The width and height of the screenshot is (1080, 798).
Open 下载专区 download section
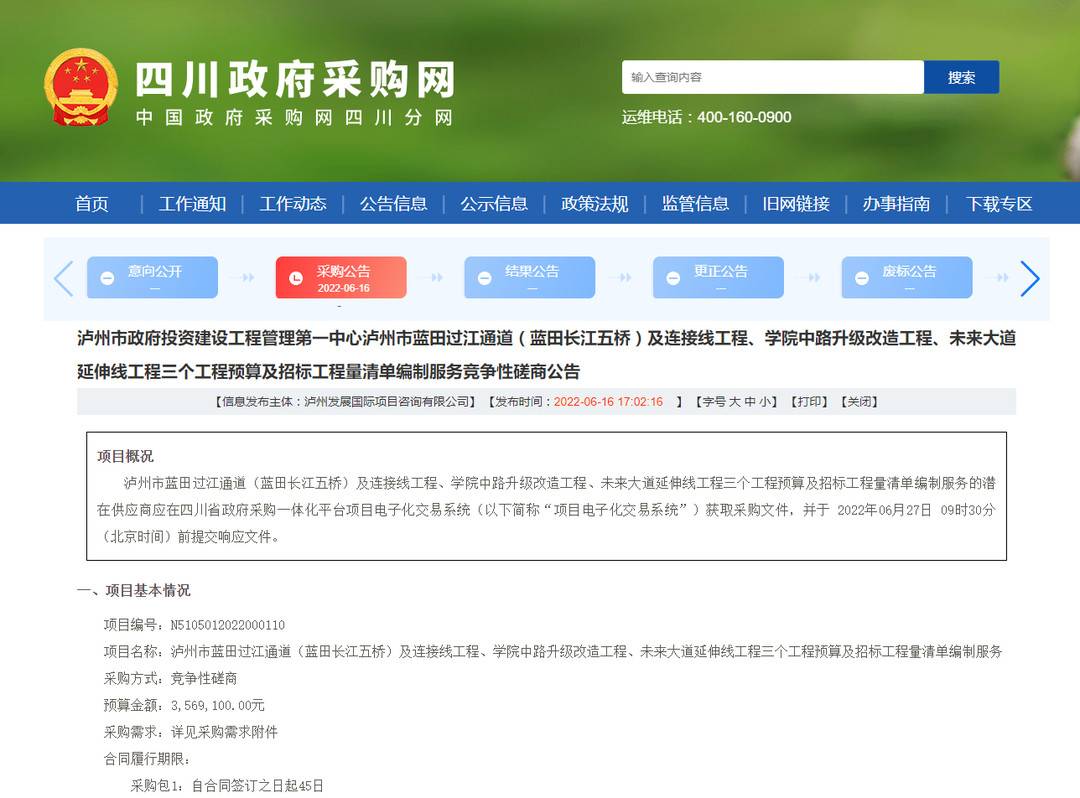(x=998, y=204)
